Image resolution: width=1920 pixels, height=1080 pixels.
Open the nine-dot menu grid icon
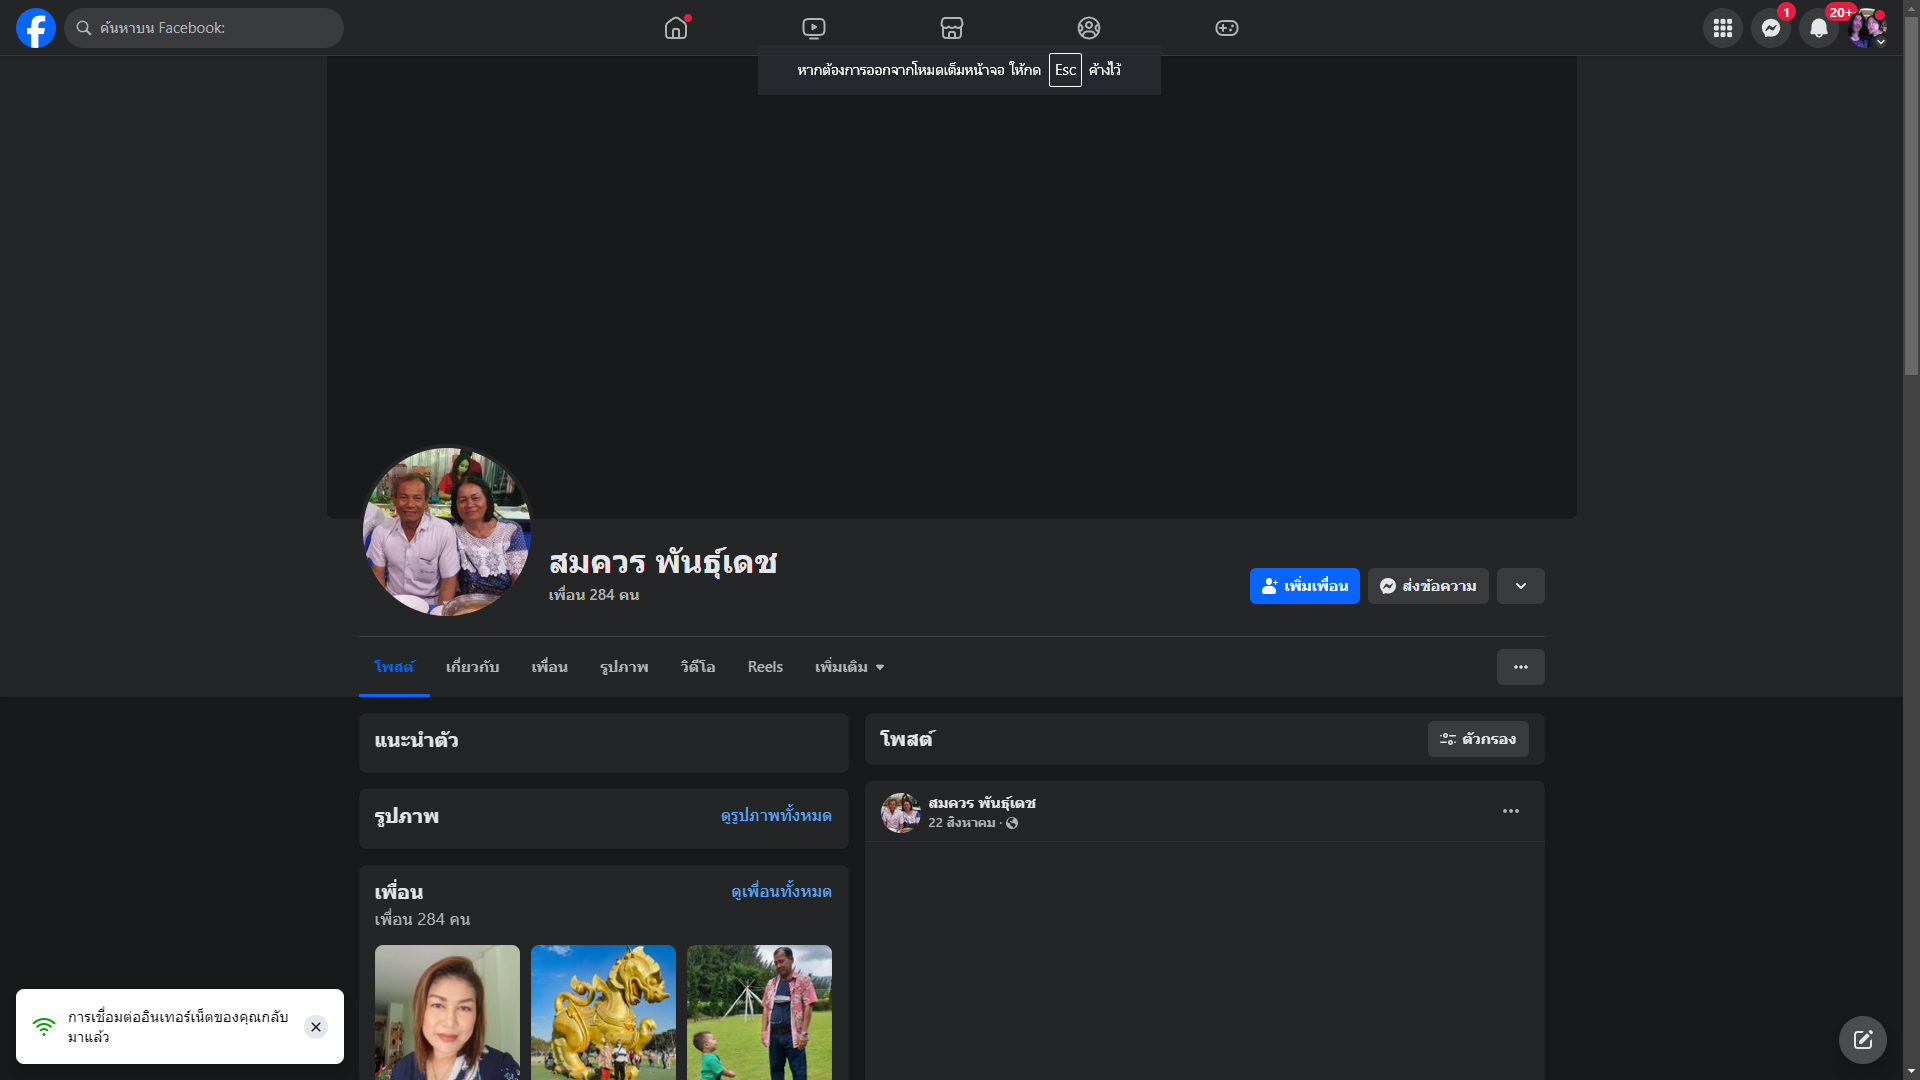[1723, 28]
